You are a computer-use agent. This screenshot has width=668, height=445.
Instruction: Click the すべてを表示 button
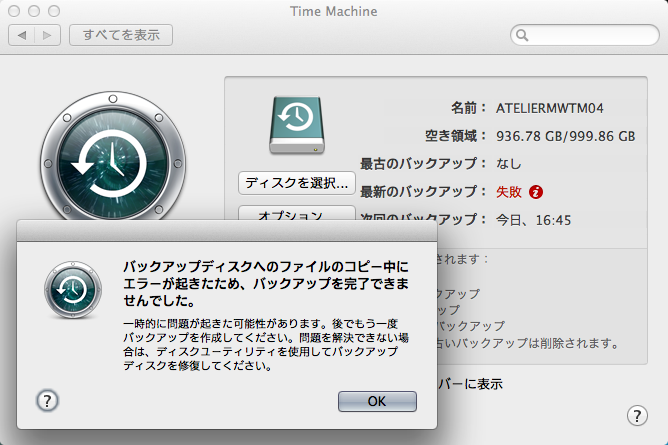coord(121,35)
